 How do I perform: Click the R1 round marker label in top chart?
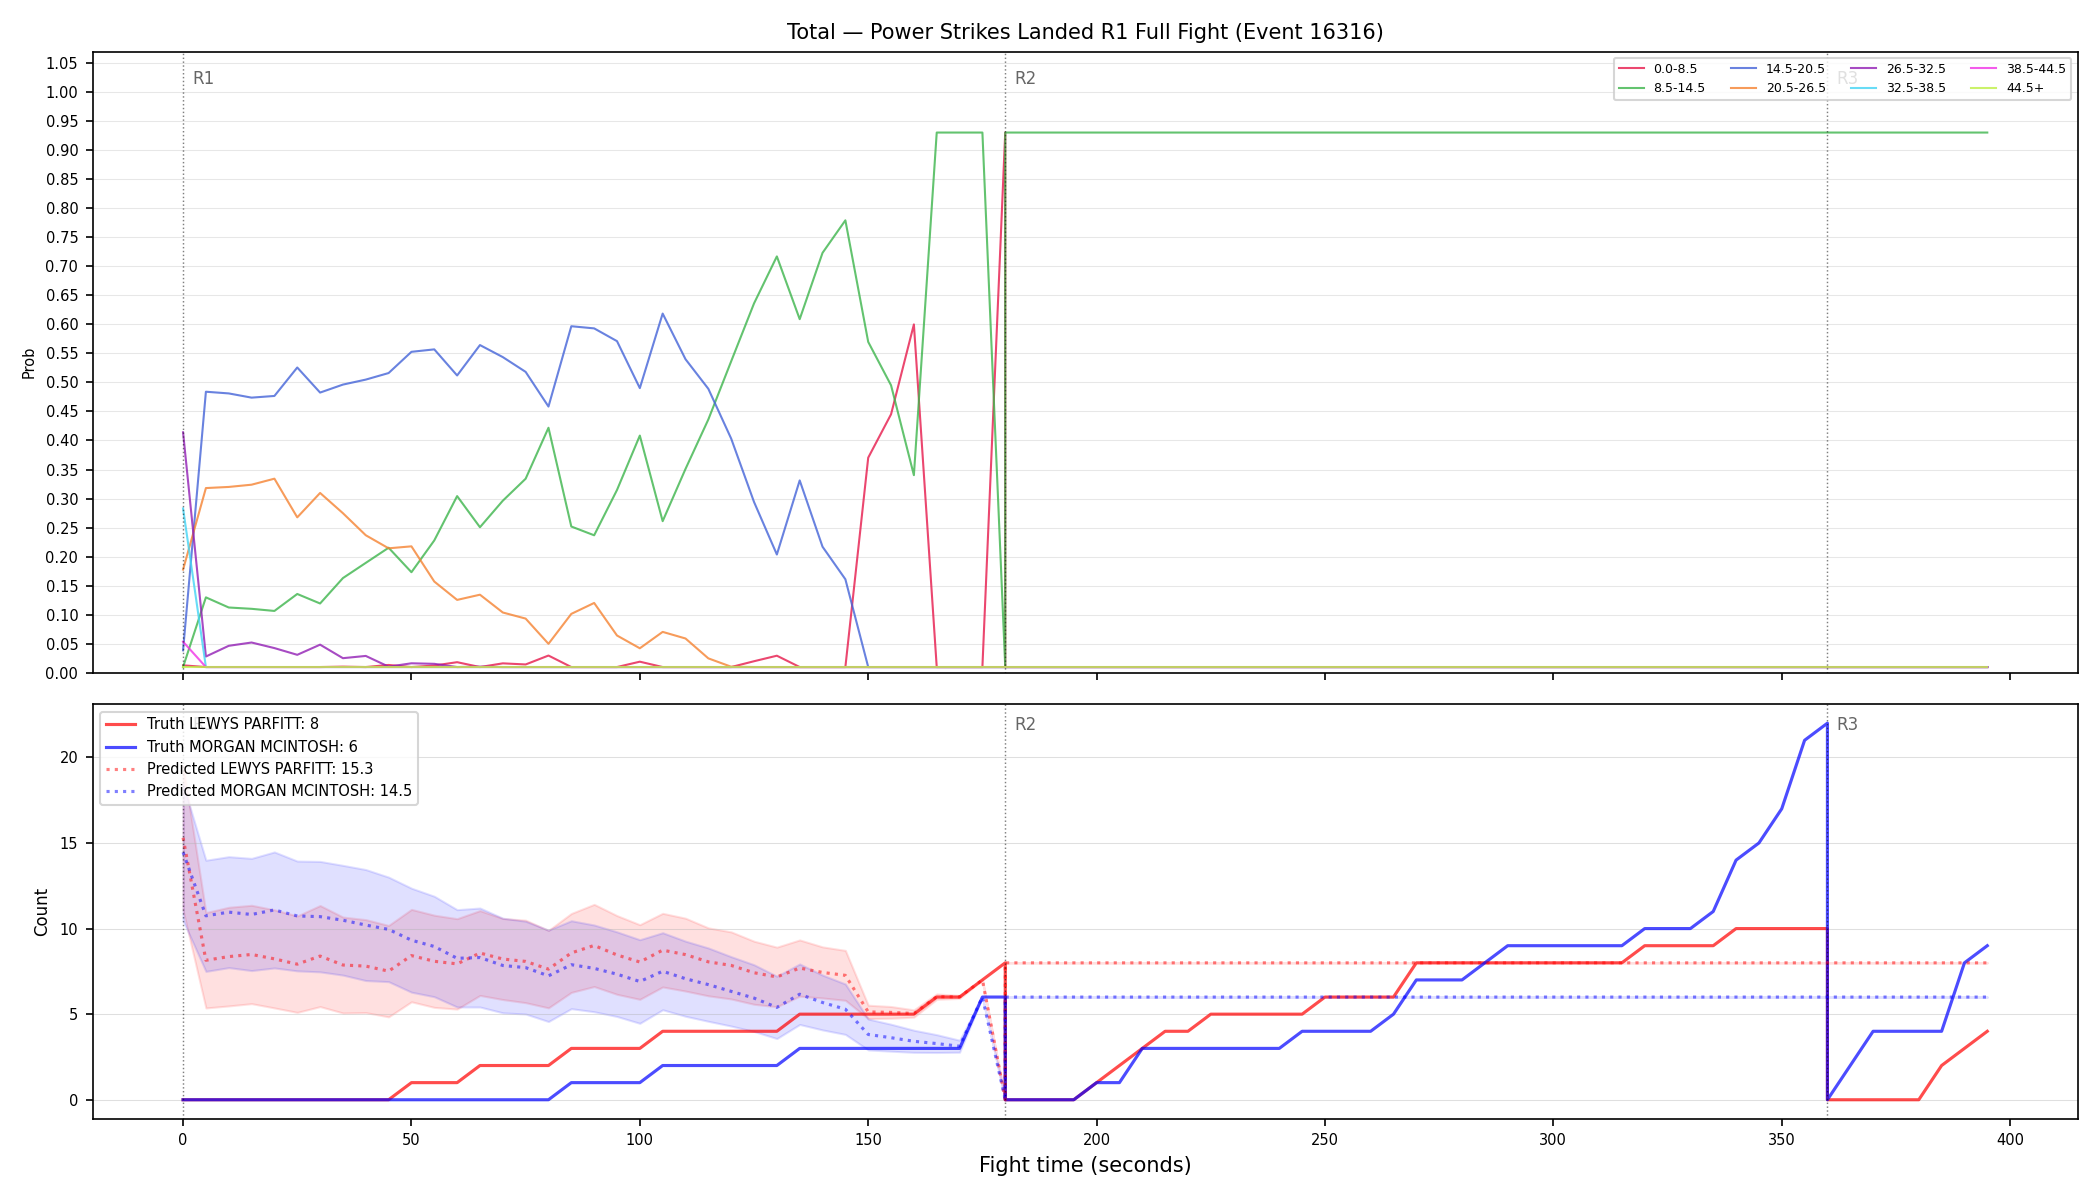point(203,78)
